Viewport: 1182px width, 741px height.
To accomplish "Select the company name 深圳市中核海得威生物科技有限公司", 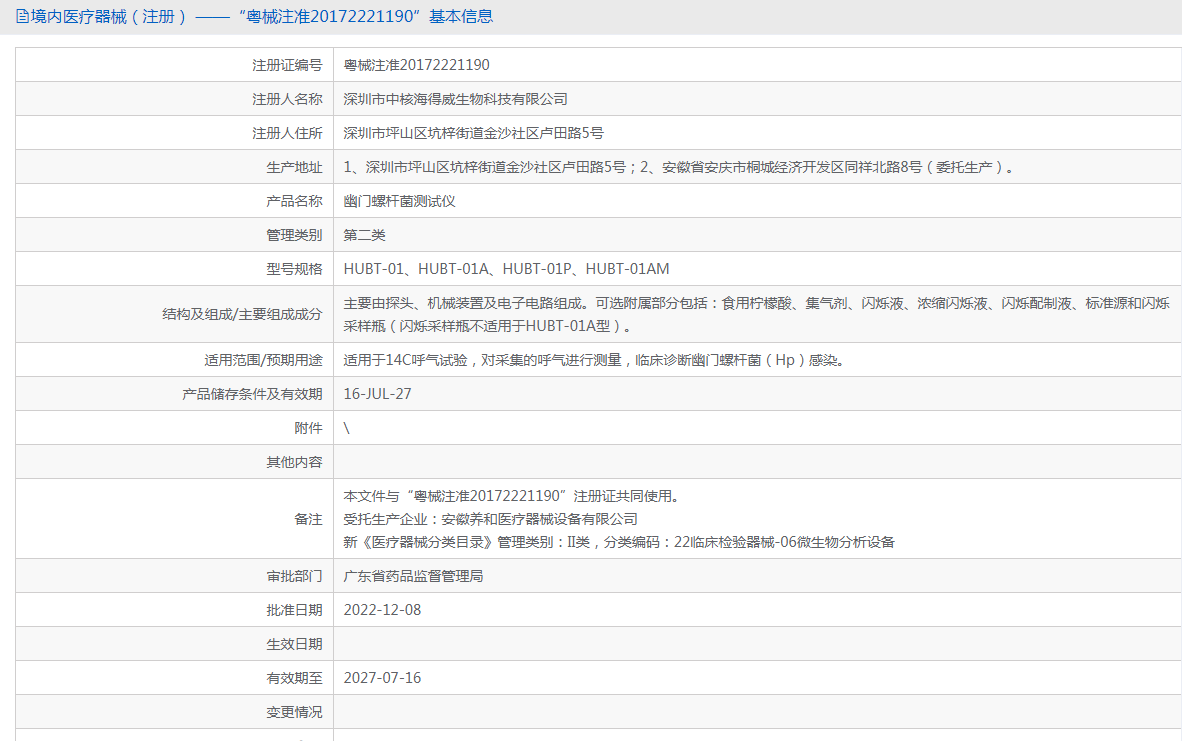I will 455,100.
